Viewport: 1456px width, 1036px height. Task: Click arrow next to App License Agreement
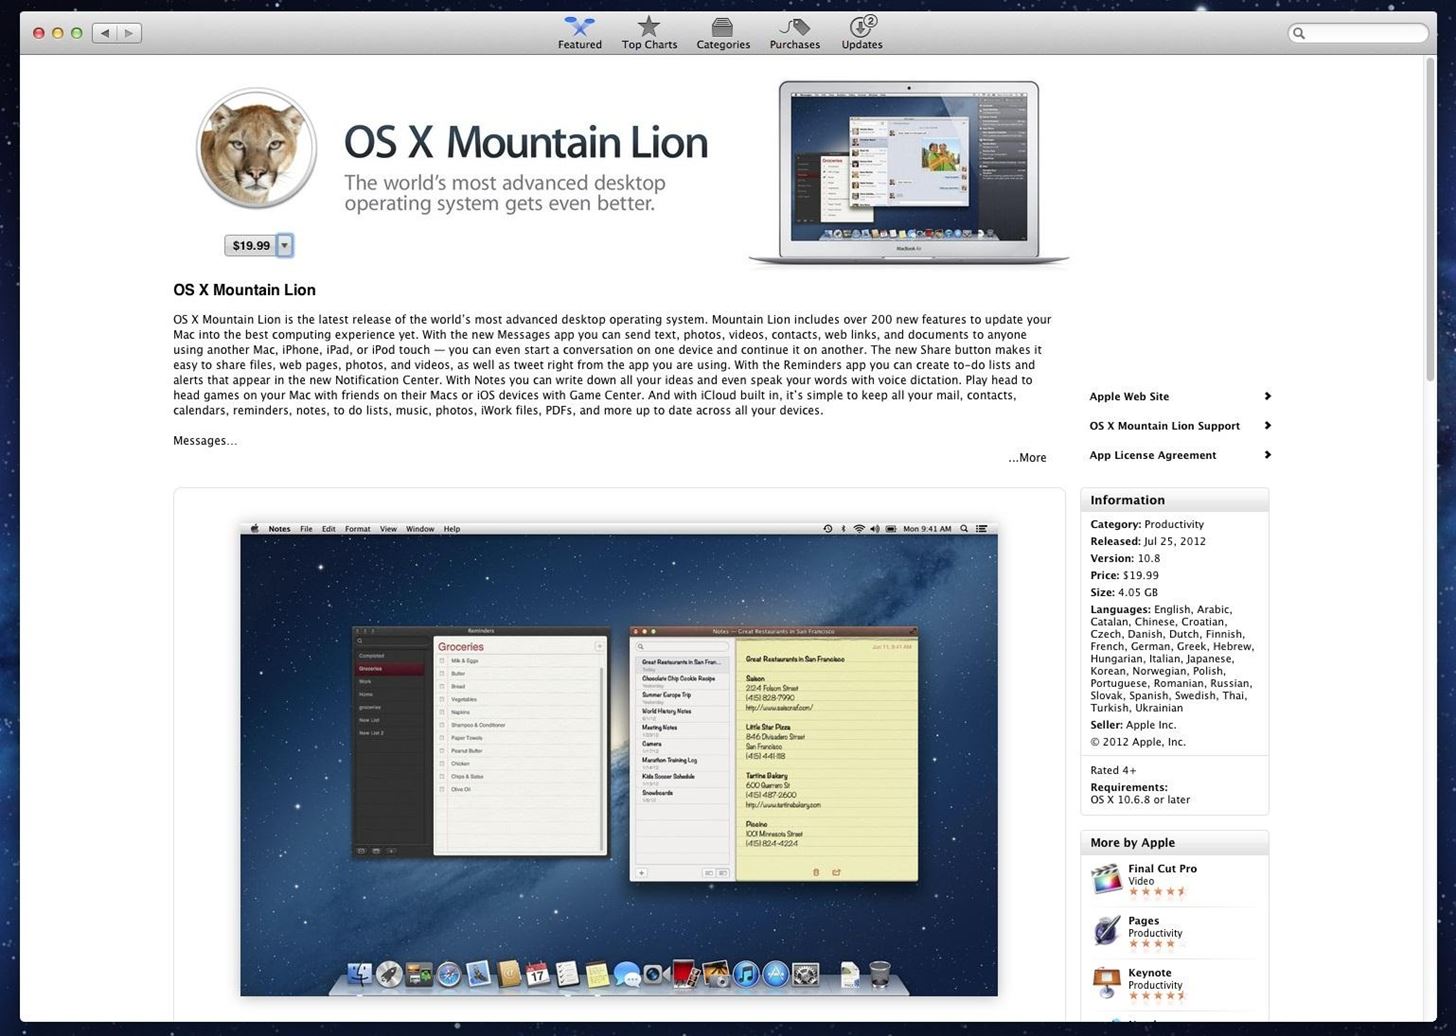[x=1267, y=454]
